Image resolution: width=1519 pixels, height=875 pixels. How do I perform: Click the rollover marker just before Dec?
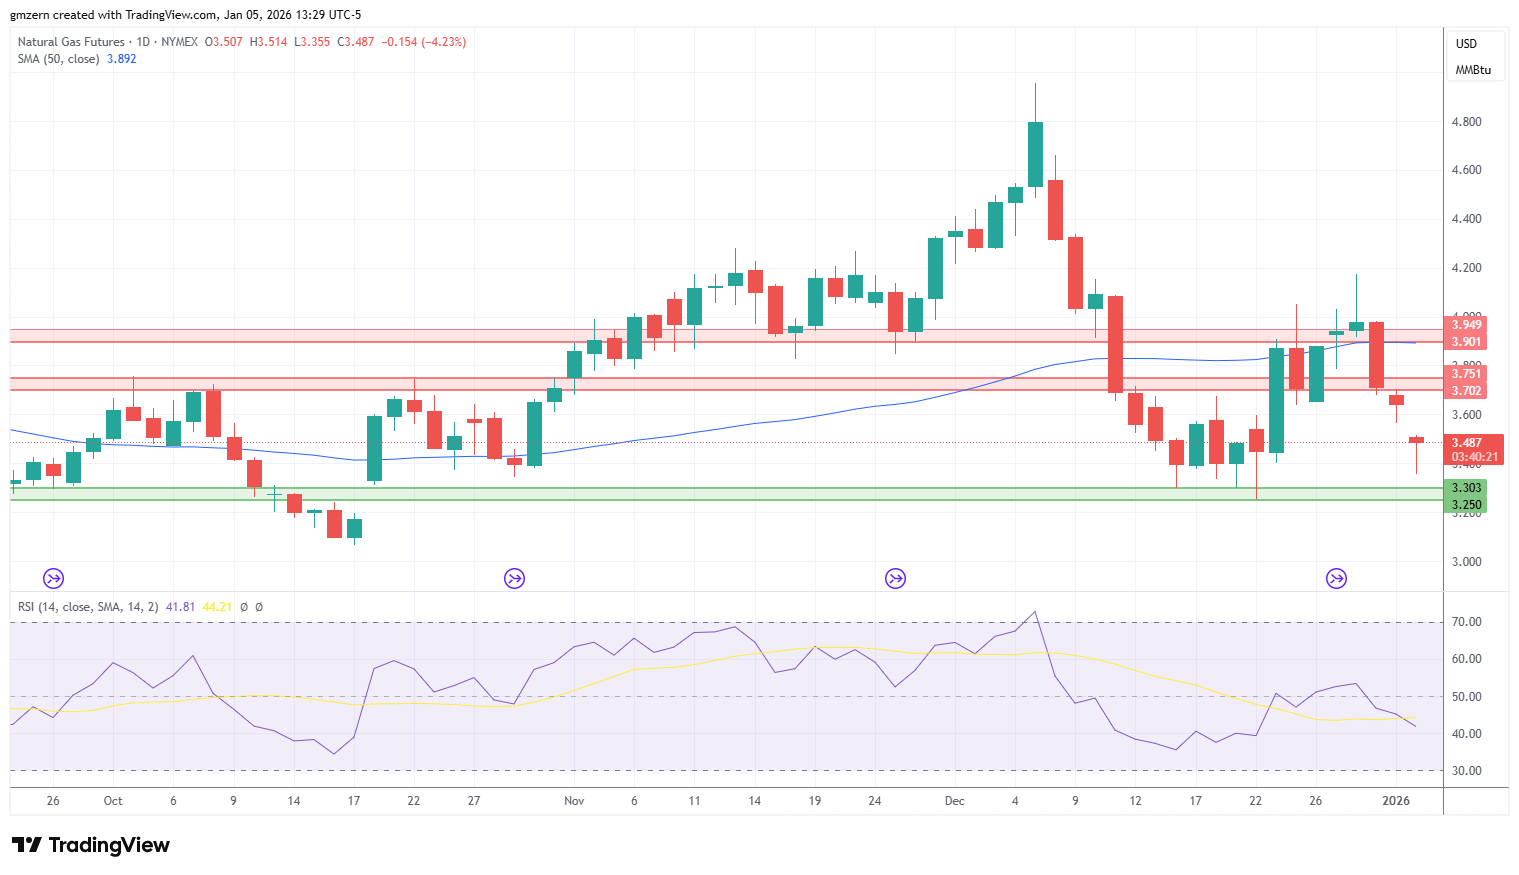click(x=895, y=578)
